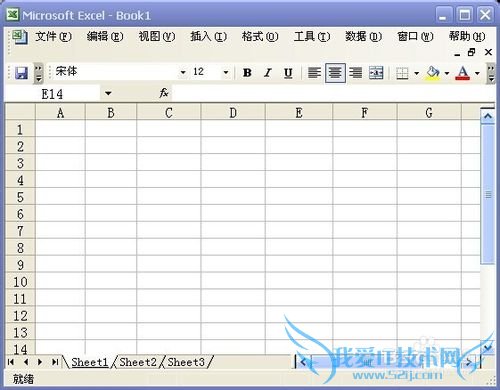Click the Save floppy disk icon
500x390 pixels.
(x=21, y=73)
